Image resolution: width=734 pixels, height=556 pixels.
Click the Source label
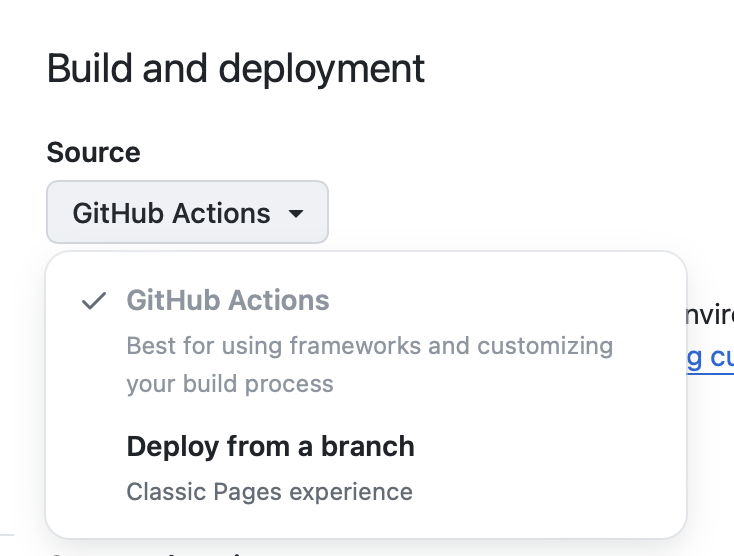[93, 152]
